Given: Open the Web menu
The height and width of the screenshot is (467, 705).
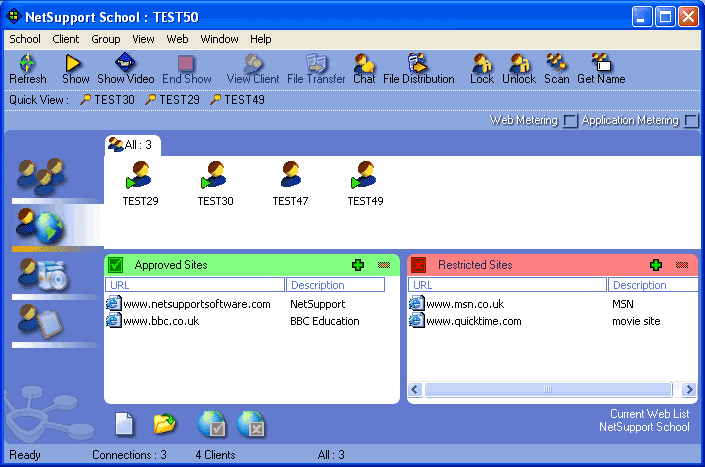Looking at the screenshot, I should [177, 39].
